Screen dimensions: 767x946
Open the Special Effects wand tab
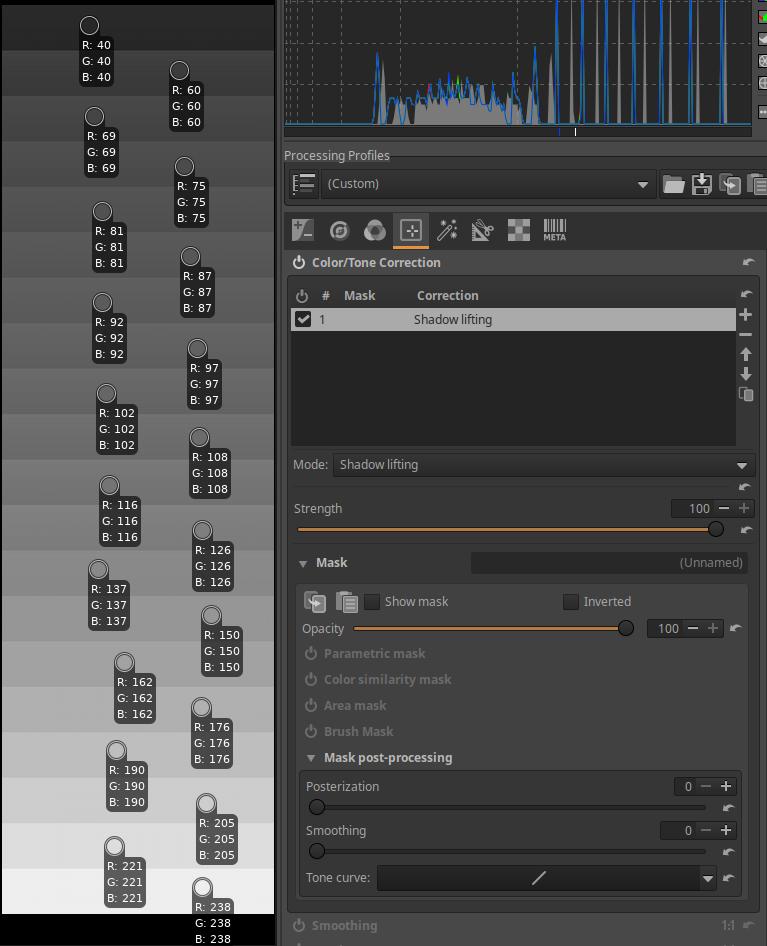coord(447,231)
